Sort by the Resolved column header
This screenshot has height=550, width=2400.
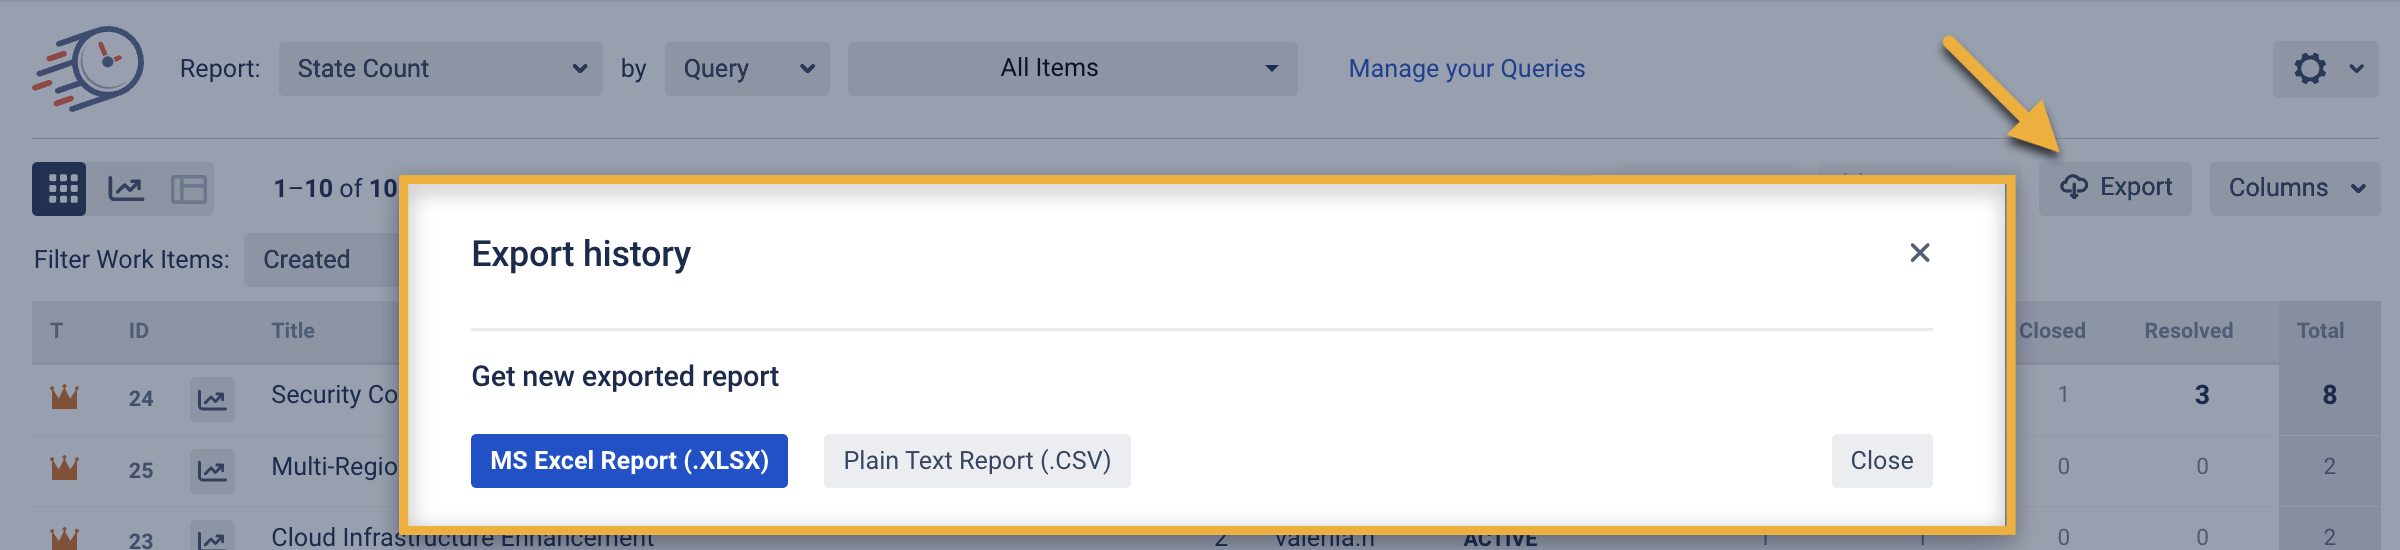[2188, 331]
